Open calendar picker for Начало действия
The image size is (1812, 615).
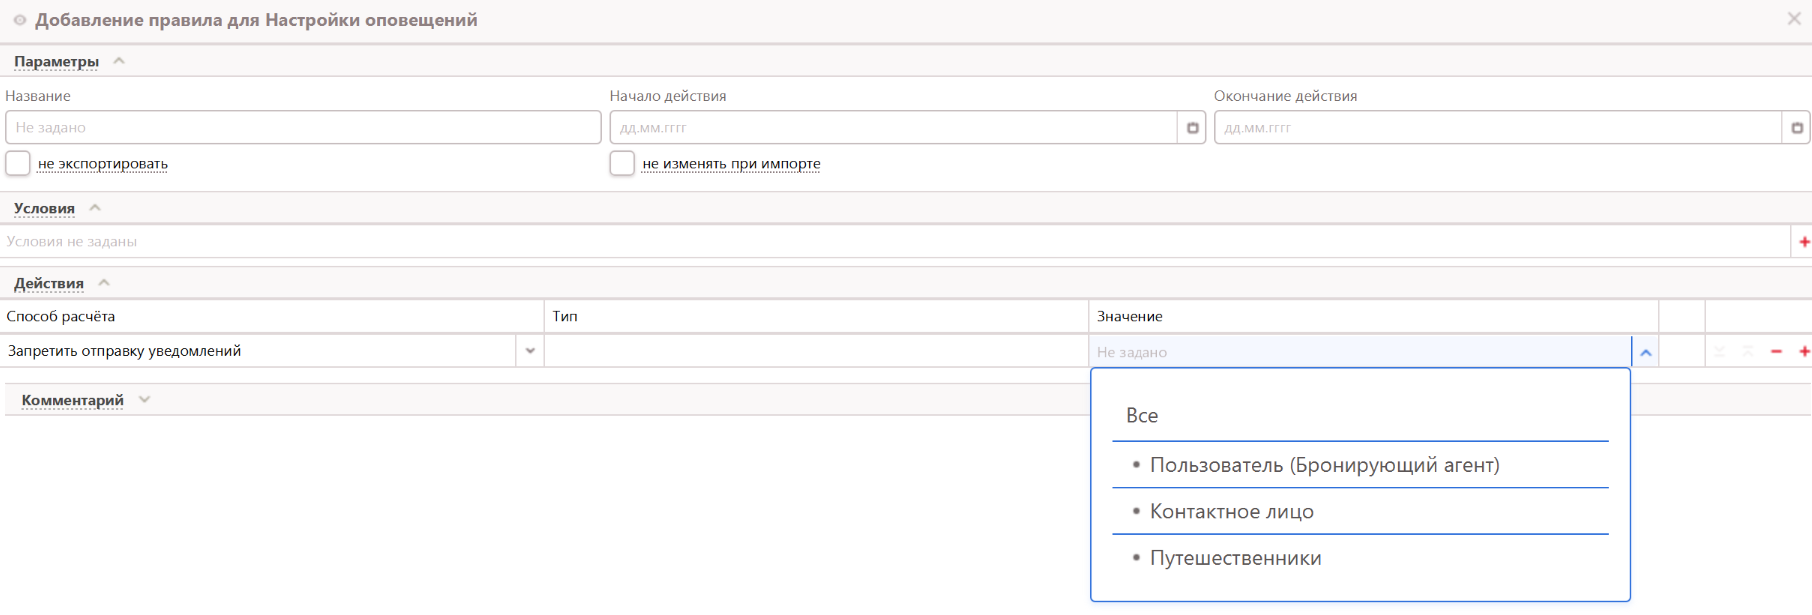[1192, 128]
